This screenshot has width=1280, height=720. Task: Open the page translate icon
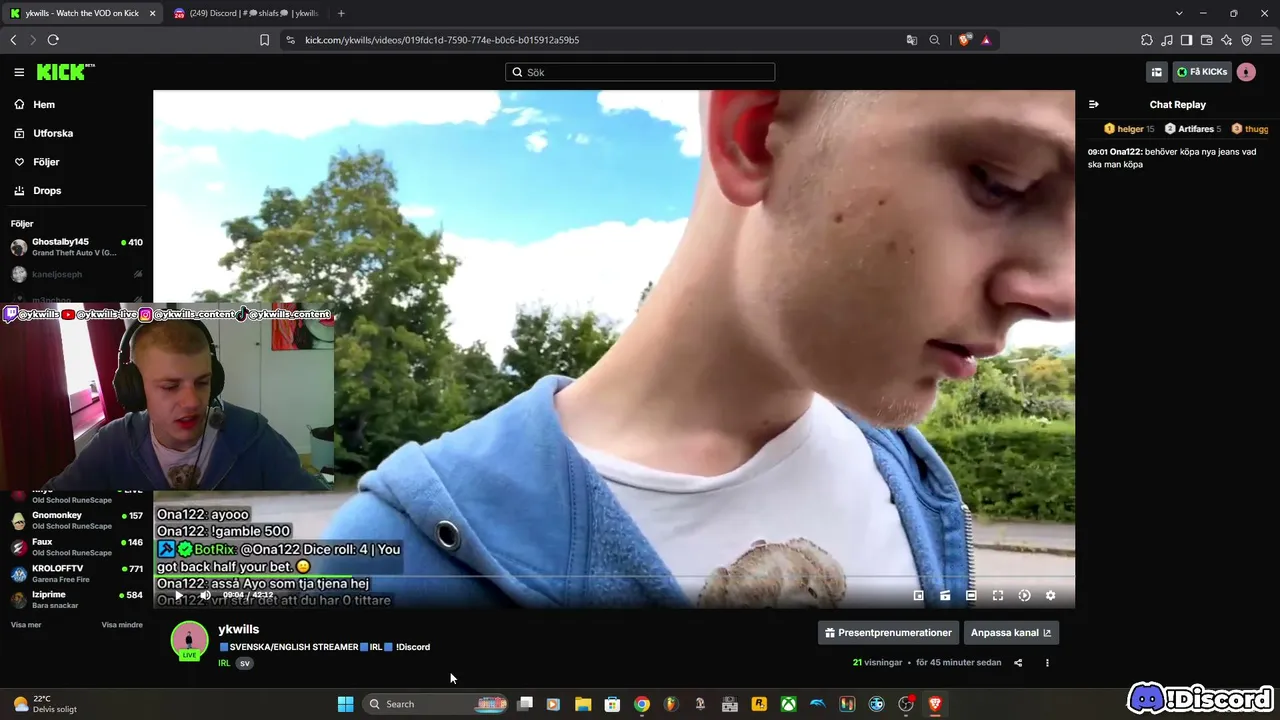pyautogui.click(x=912, y=40)
